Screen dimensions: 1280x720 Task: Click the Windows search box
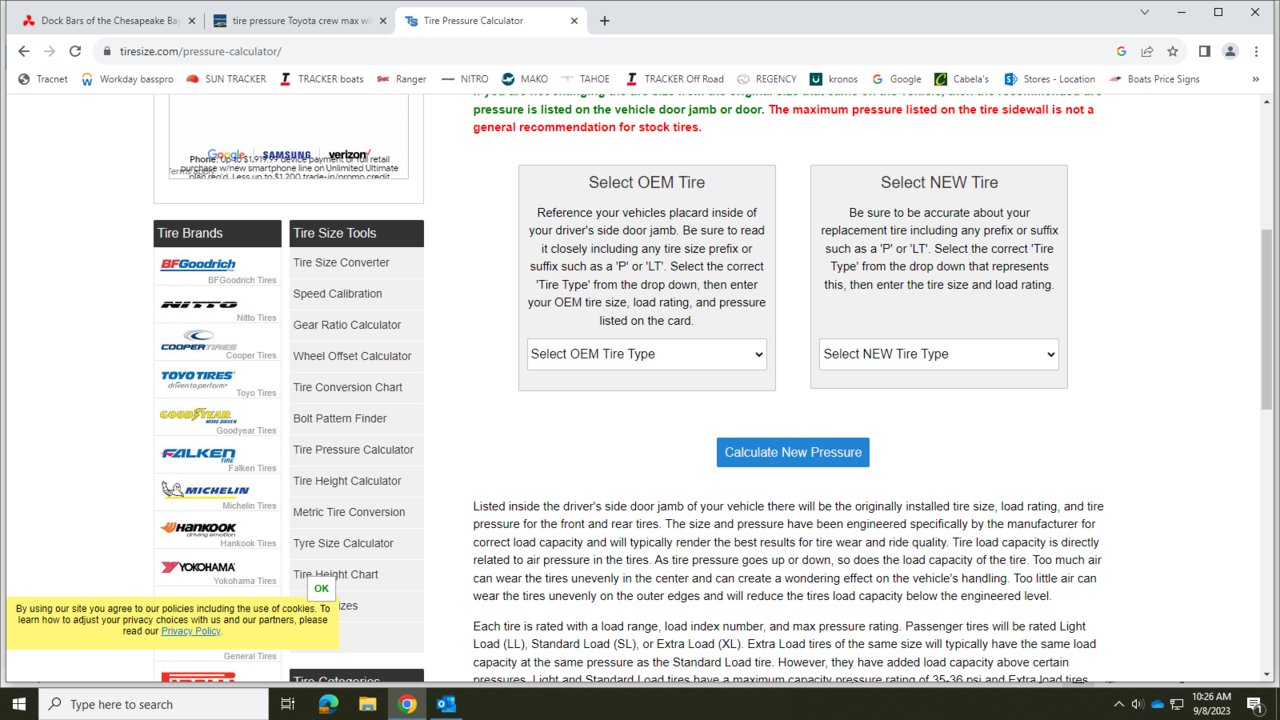tap(154, 704)
